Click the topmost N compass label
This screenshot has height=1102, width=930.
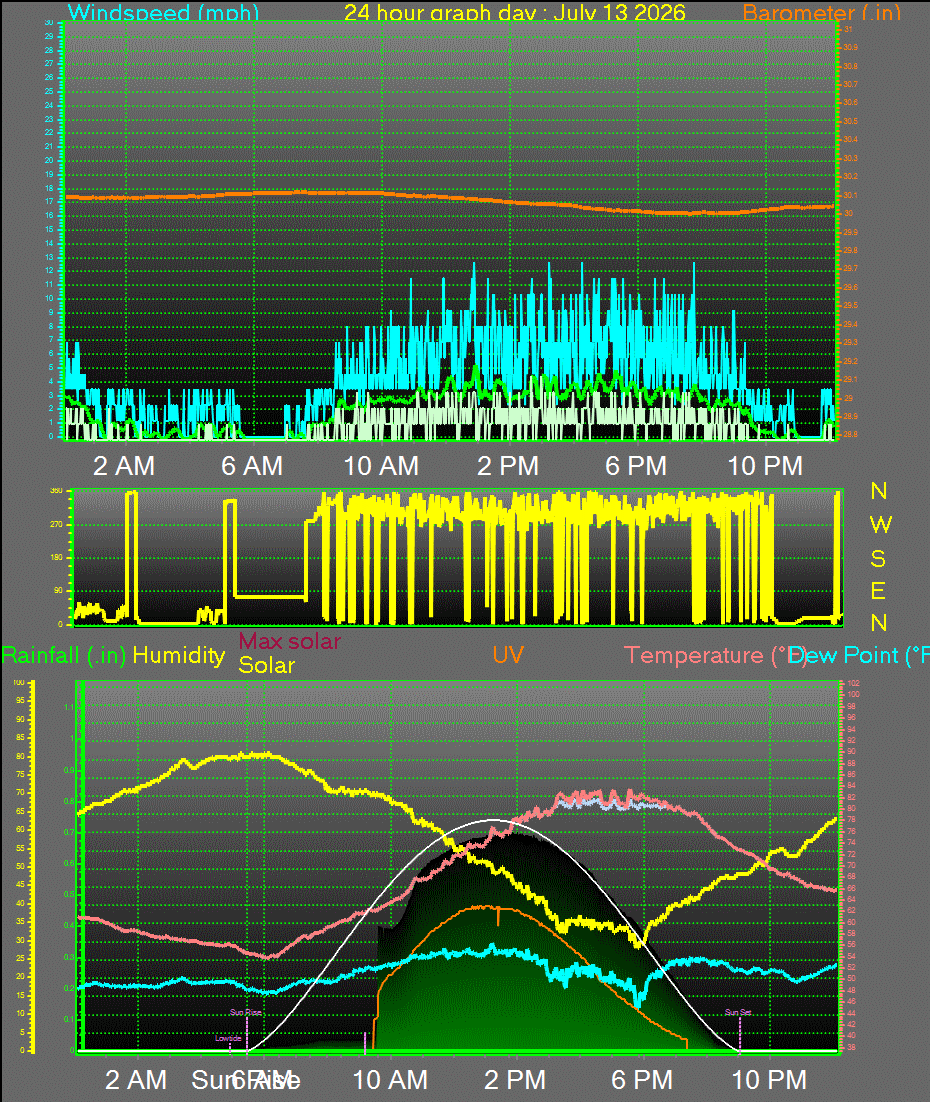tap(879, 491)
